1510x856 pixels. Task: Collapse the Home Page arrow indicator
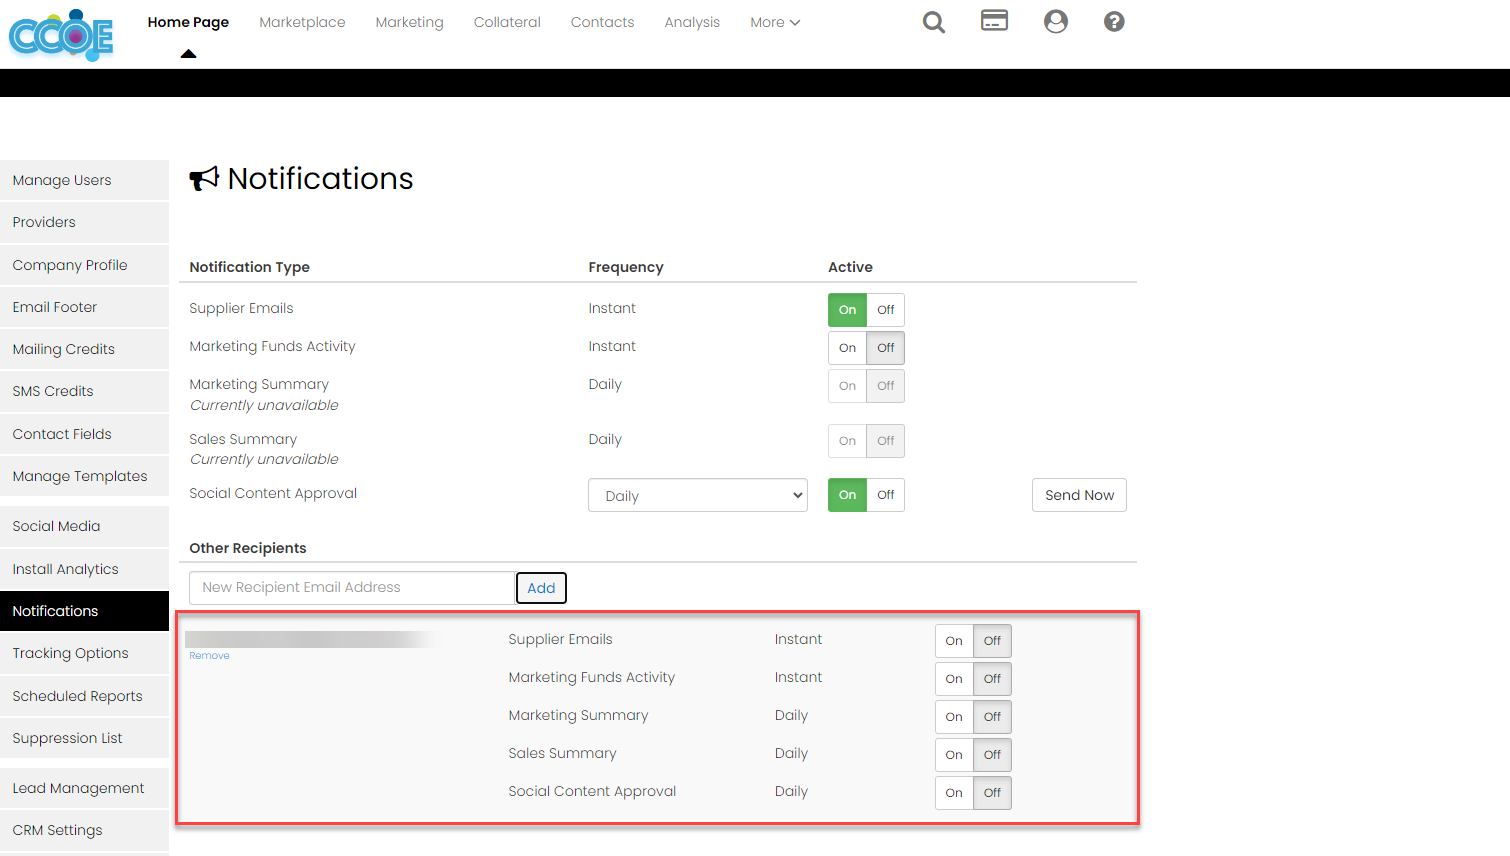[188, 54]
